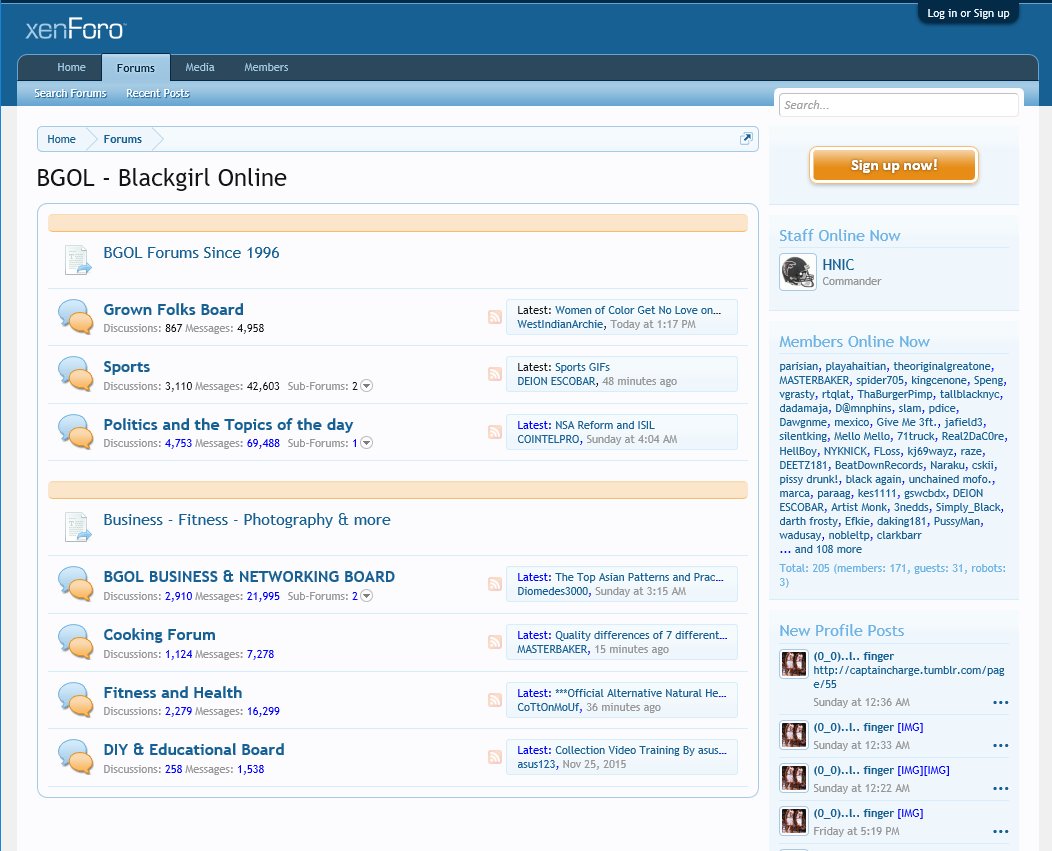Click RSS feed icon for Grown Folks Board
The width and height of the screenshot is (1052, 851).
(495, 317)
